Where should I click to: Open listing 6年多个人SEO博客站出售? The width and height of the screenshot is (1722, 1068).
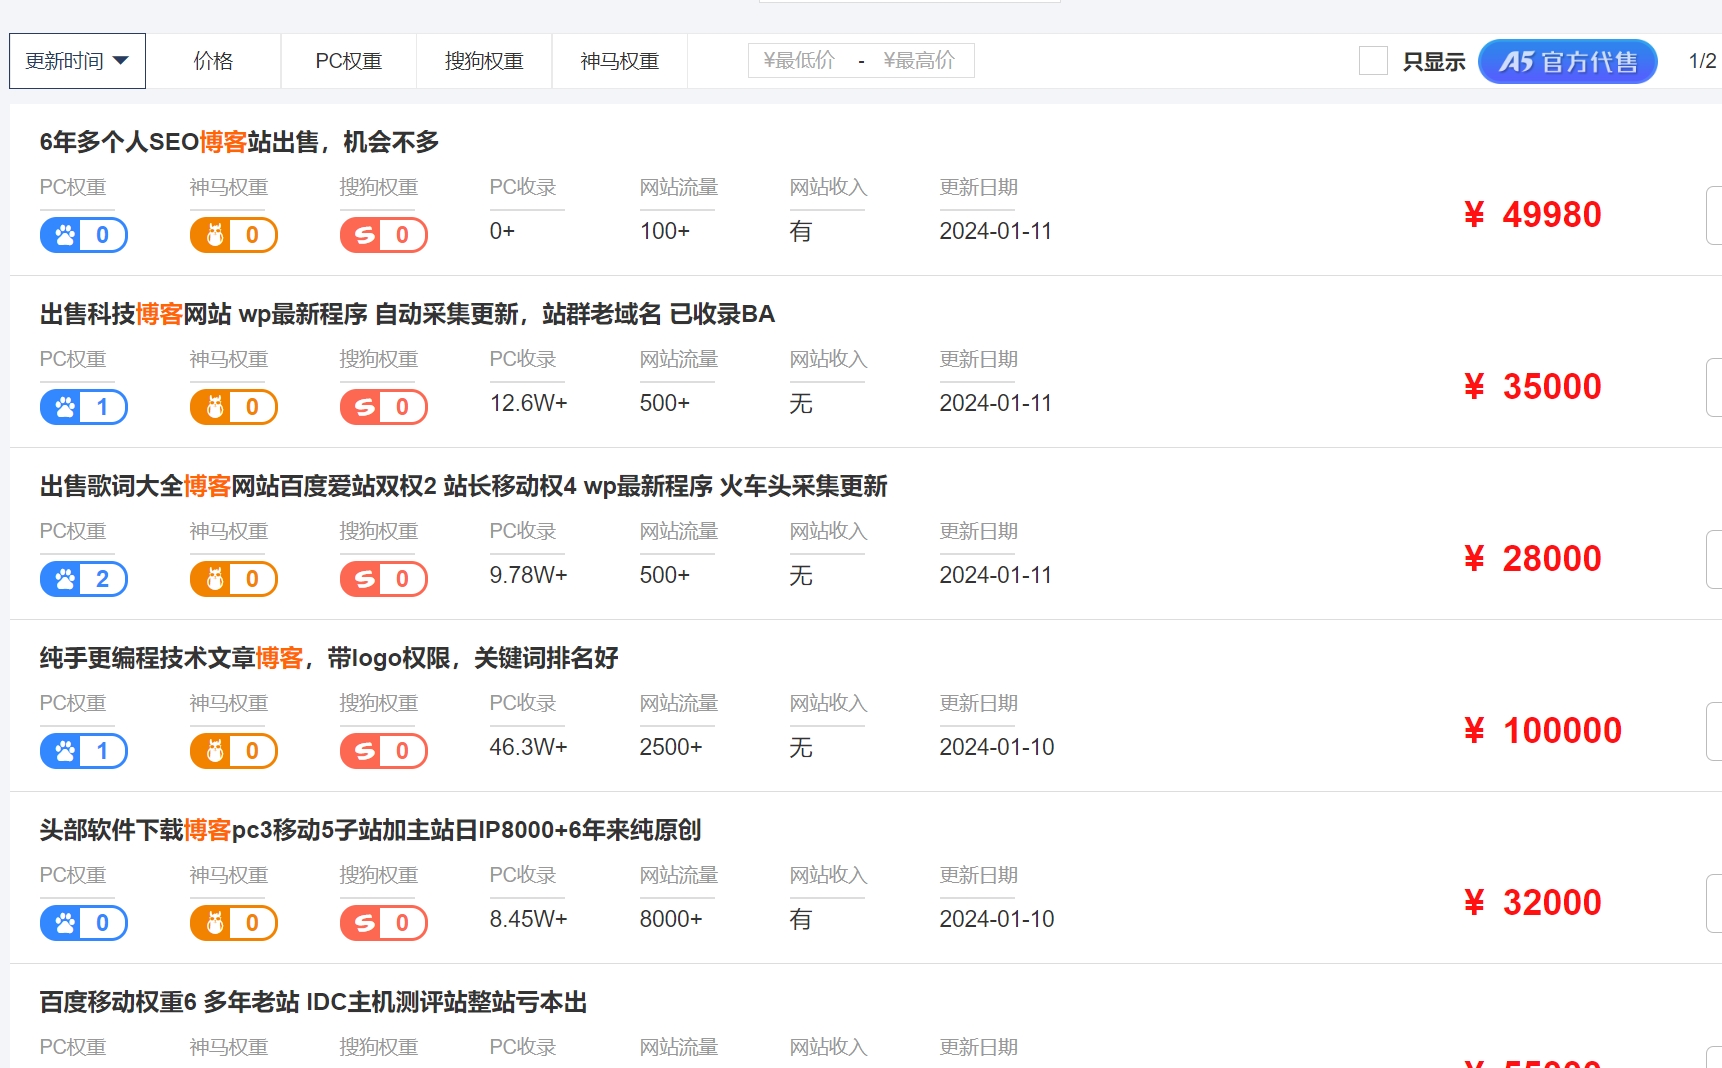pos(239,142)
